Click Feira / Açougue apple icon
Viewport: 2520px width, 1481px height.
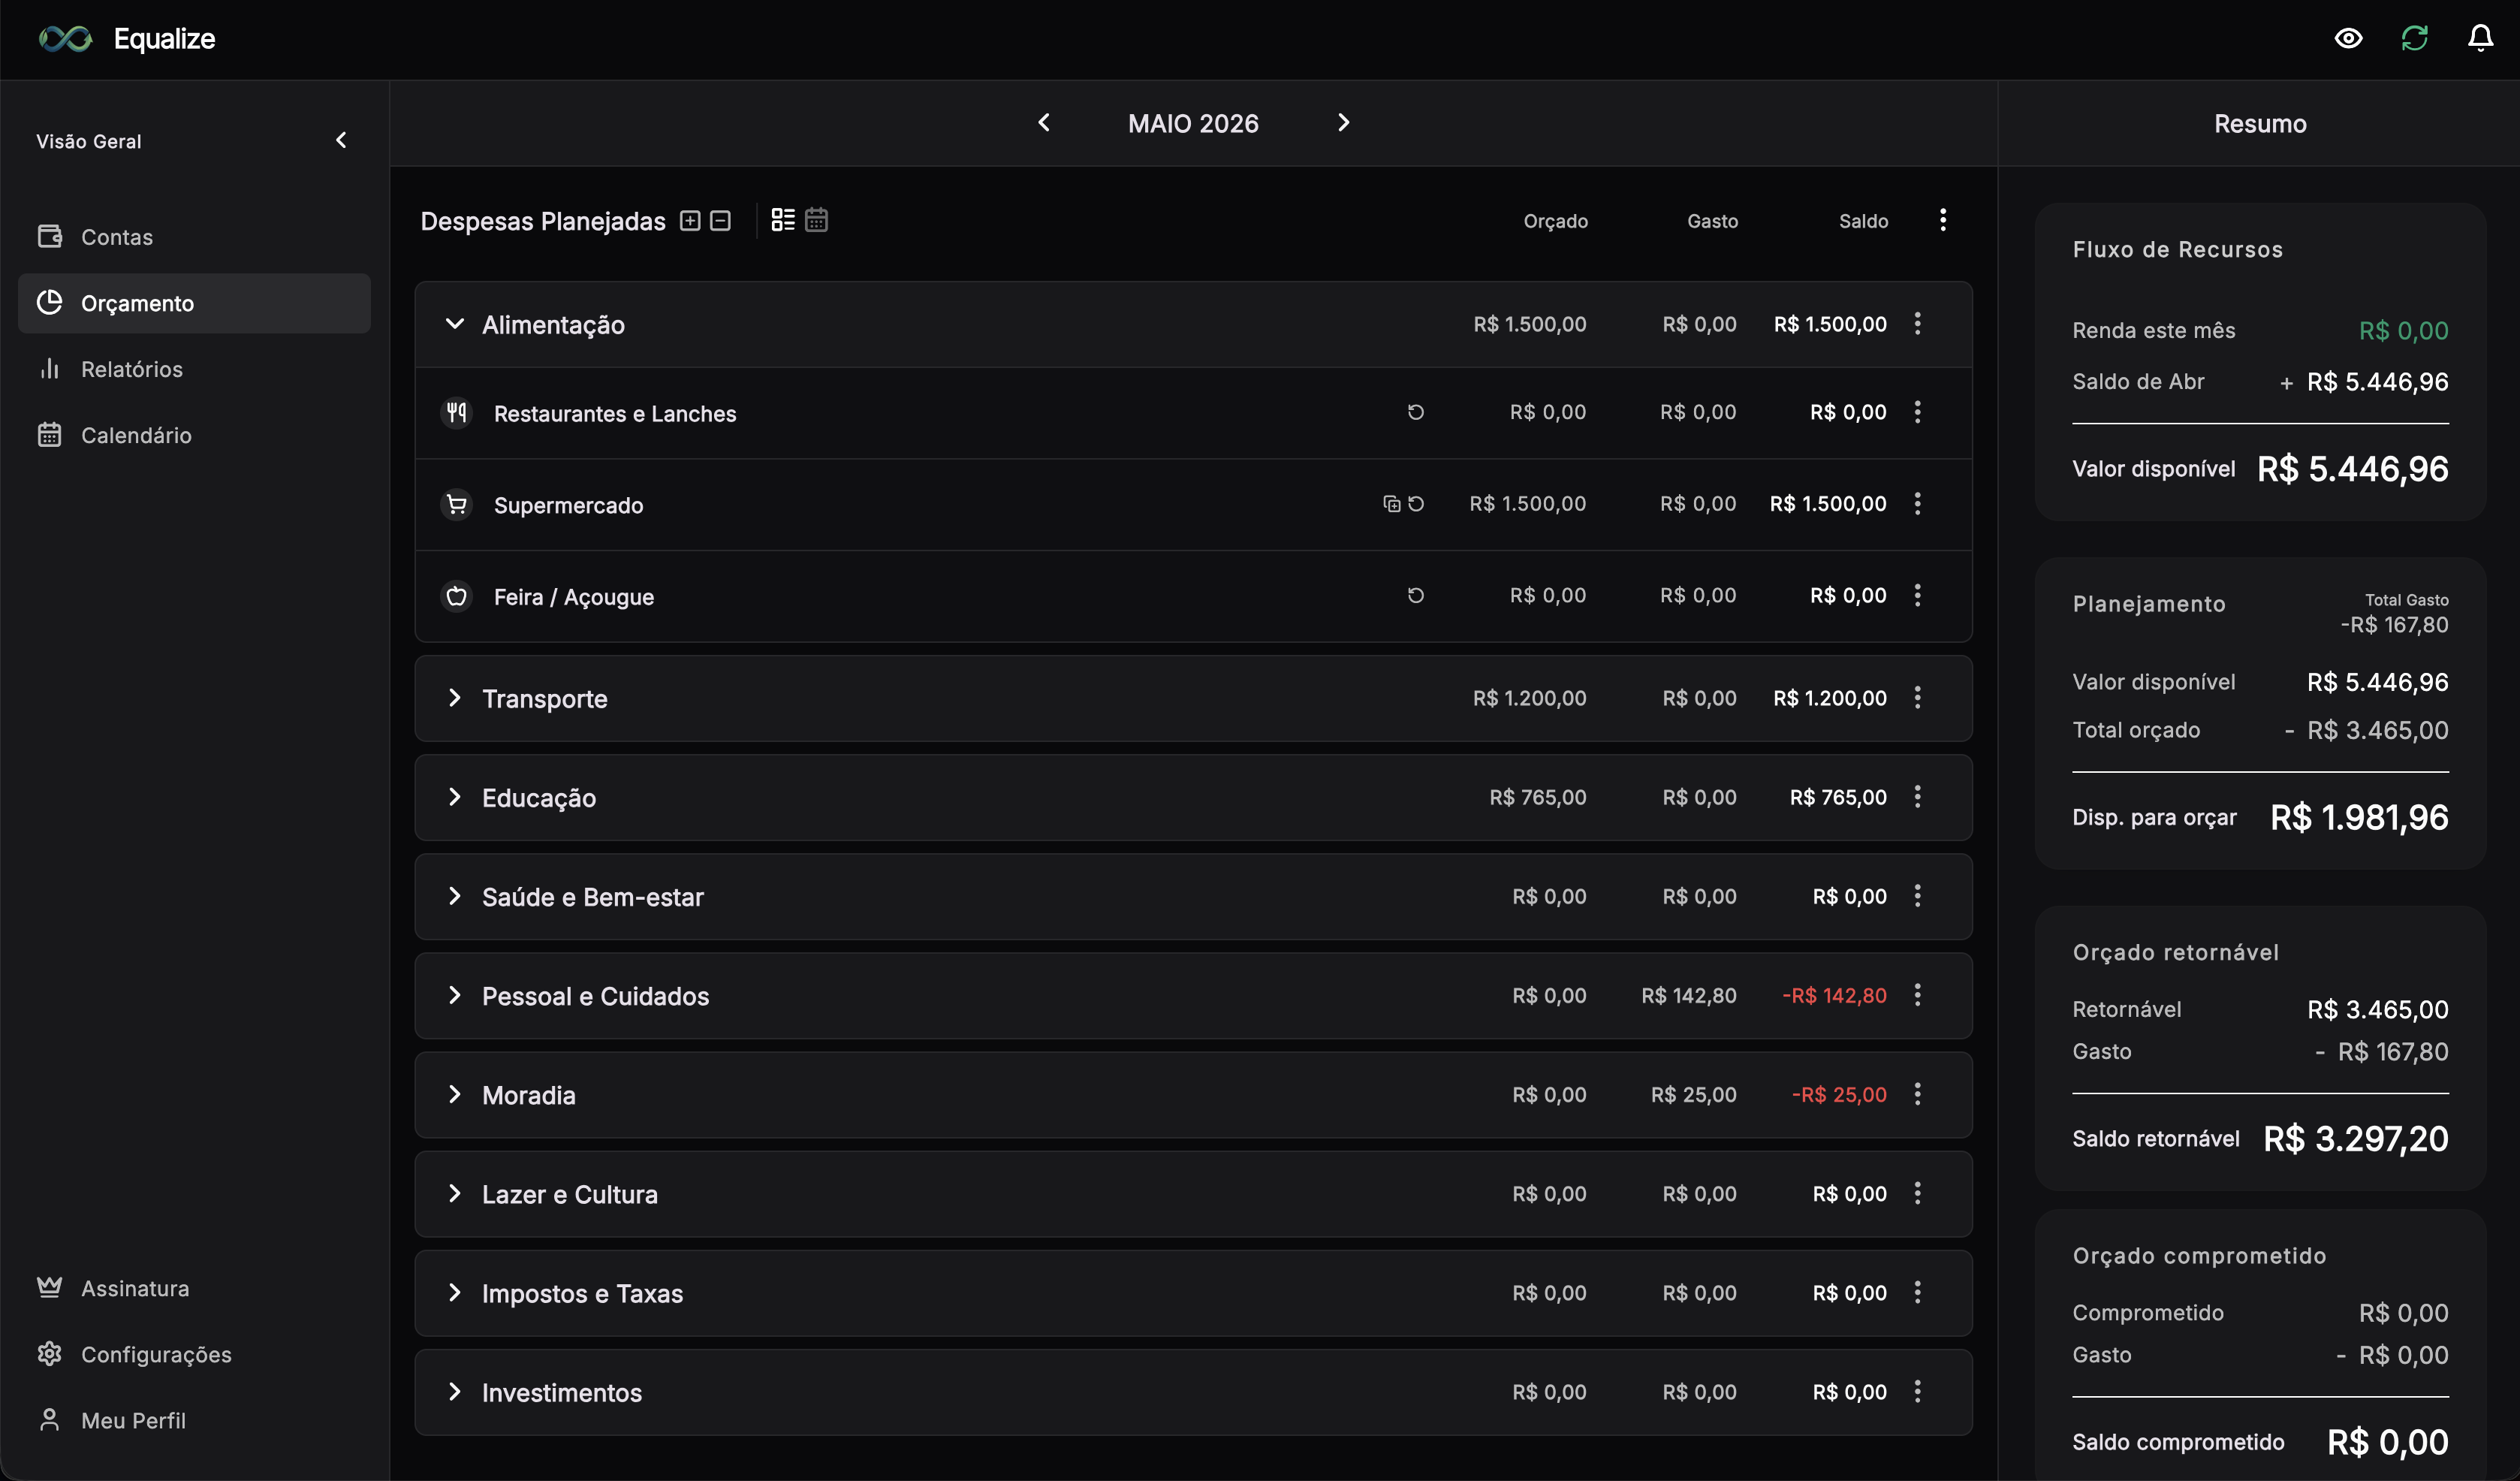tap(457, 596)
